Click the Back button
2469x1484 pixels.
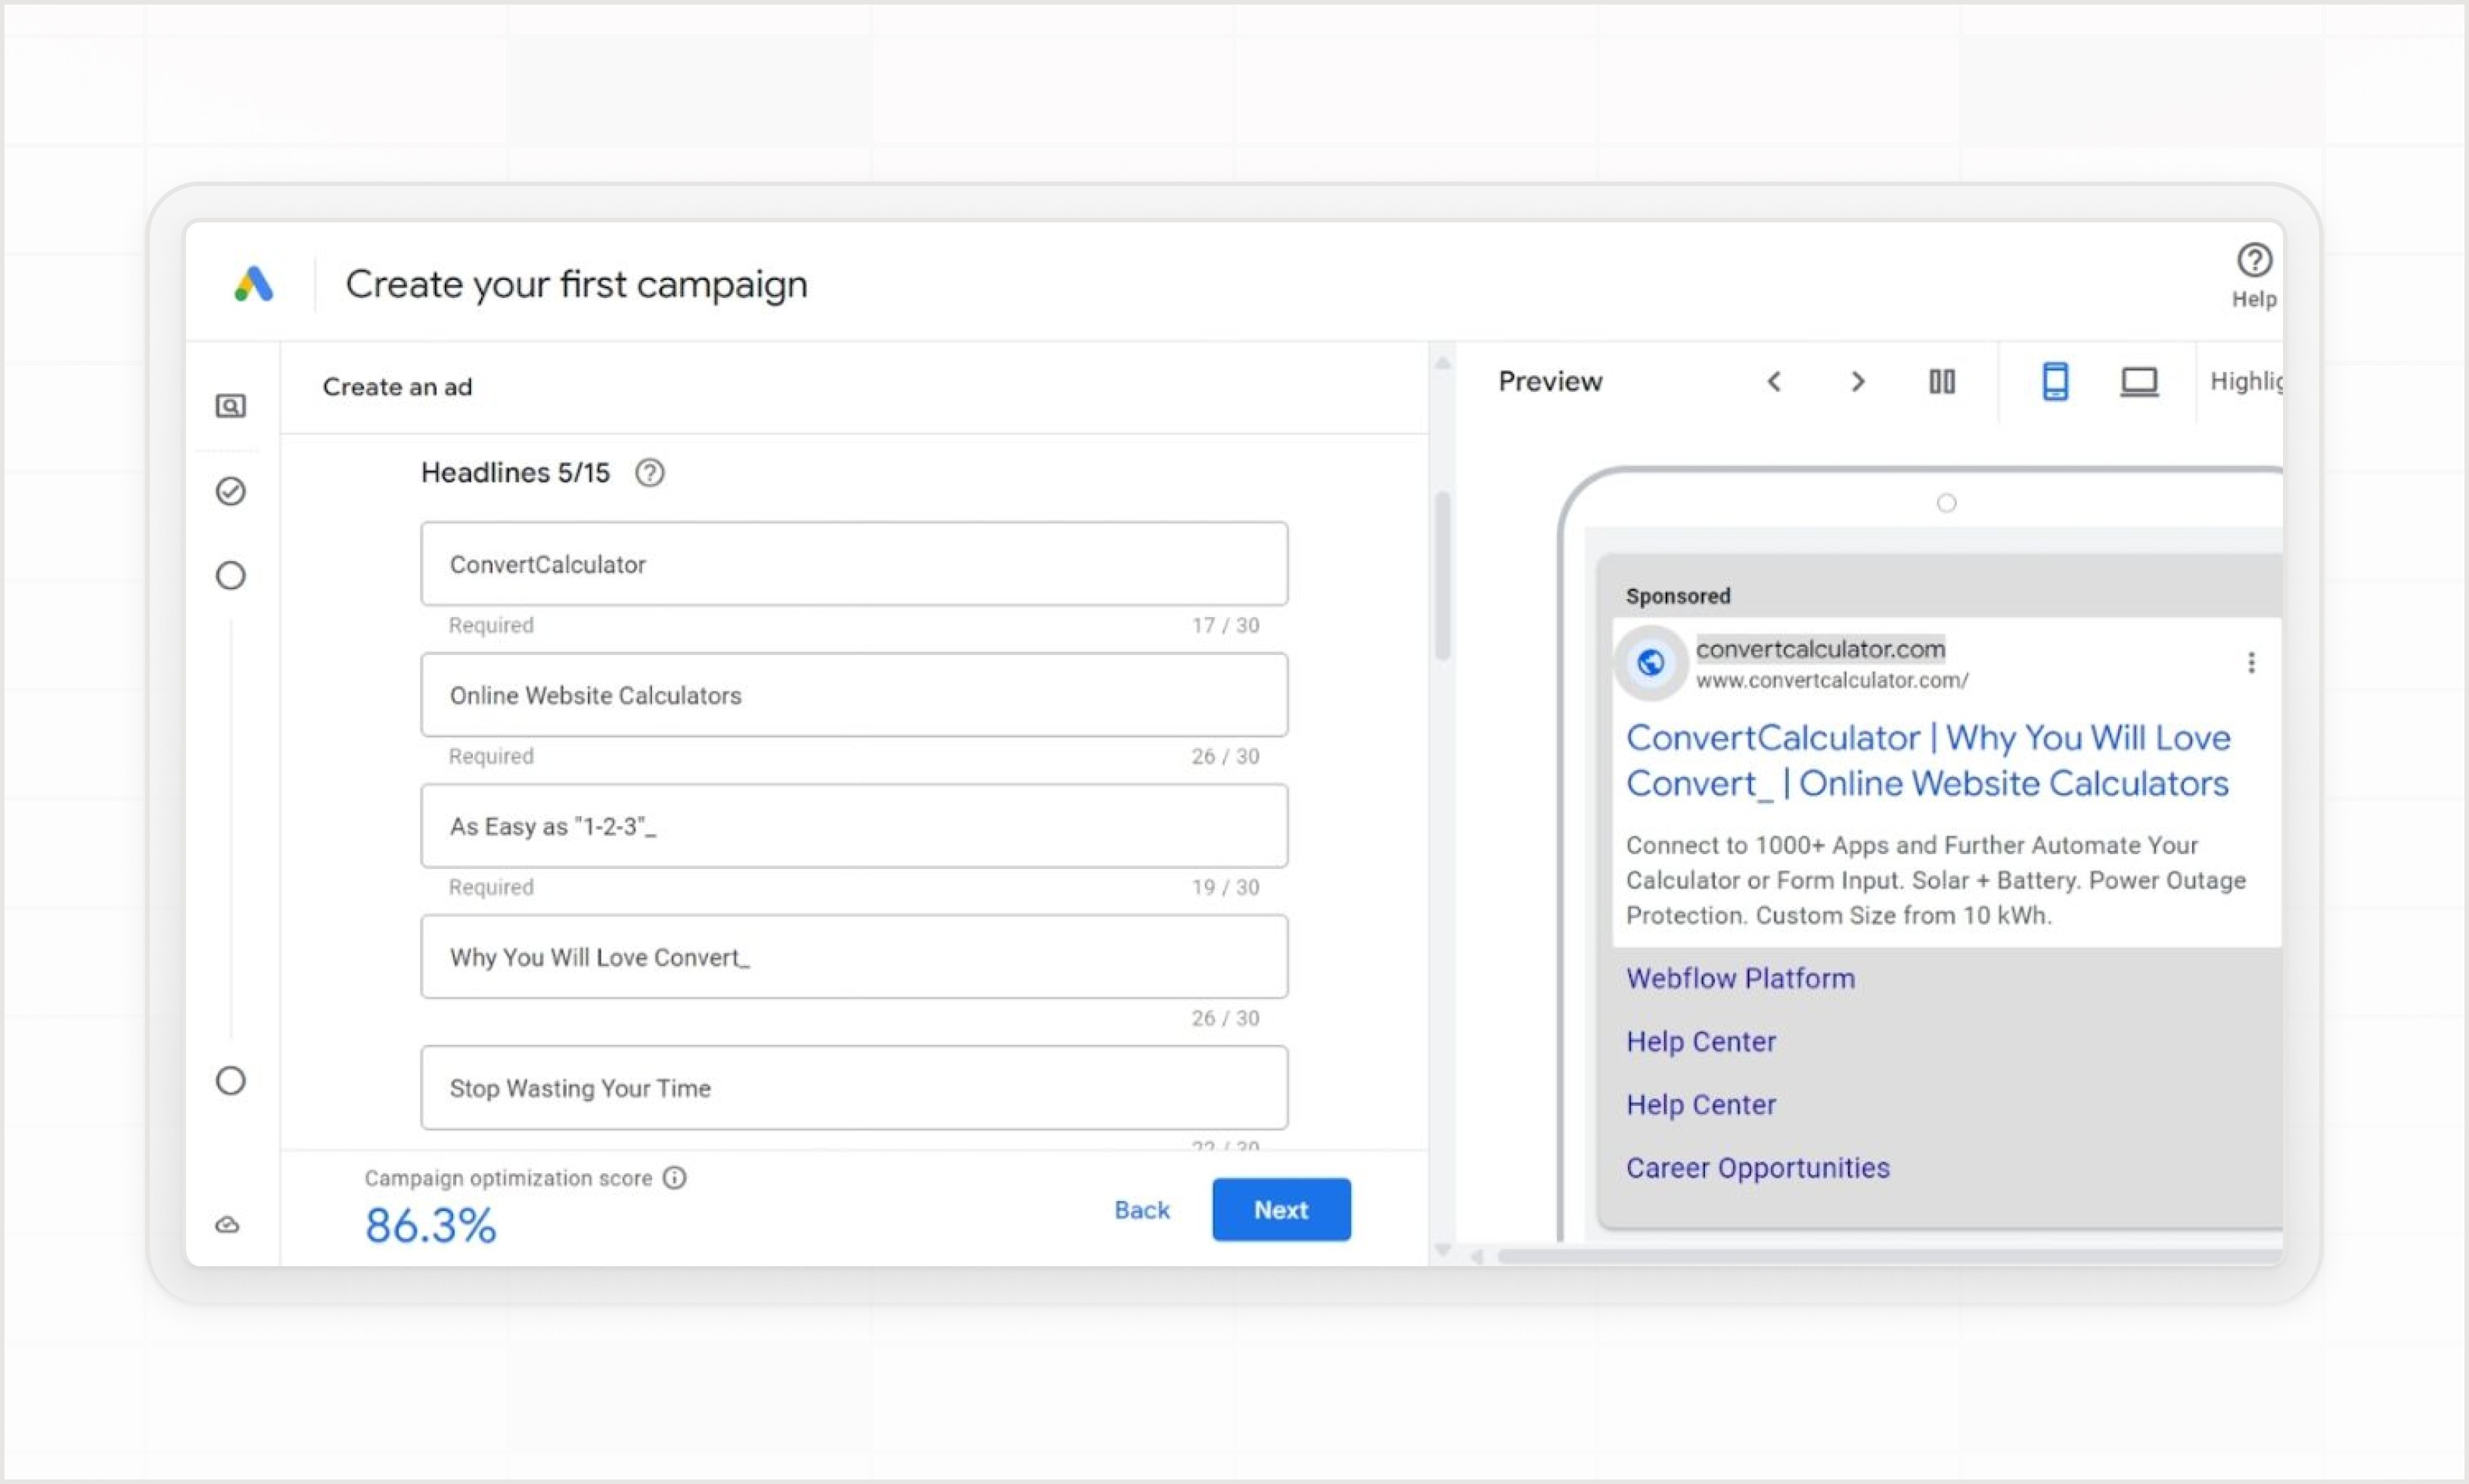pos(1142,1210)
